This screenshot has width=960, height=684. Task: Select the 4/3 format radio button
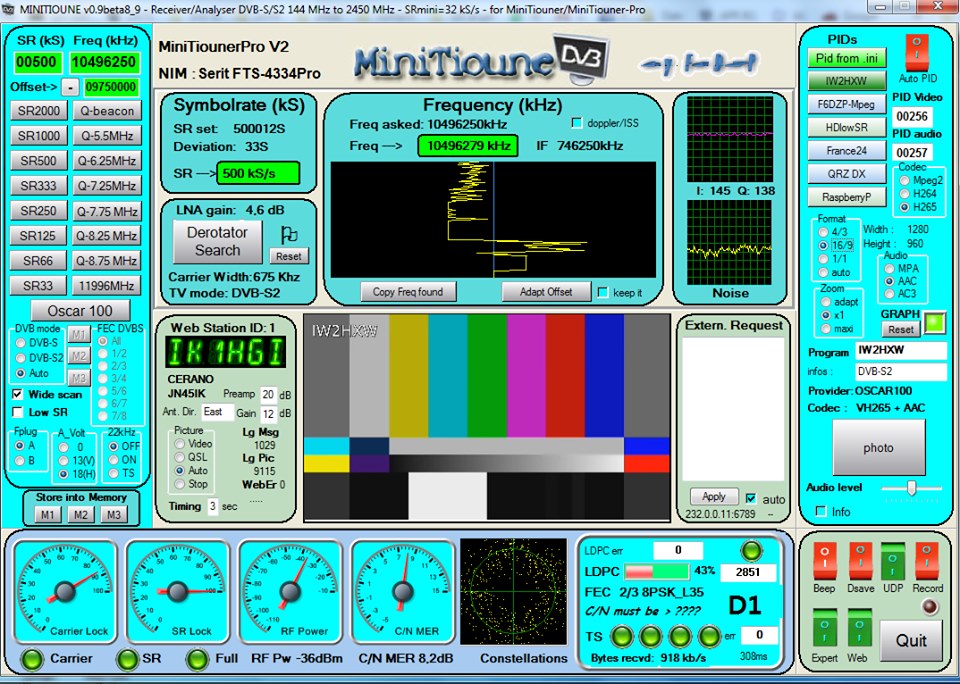pos(823,232)
